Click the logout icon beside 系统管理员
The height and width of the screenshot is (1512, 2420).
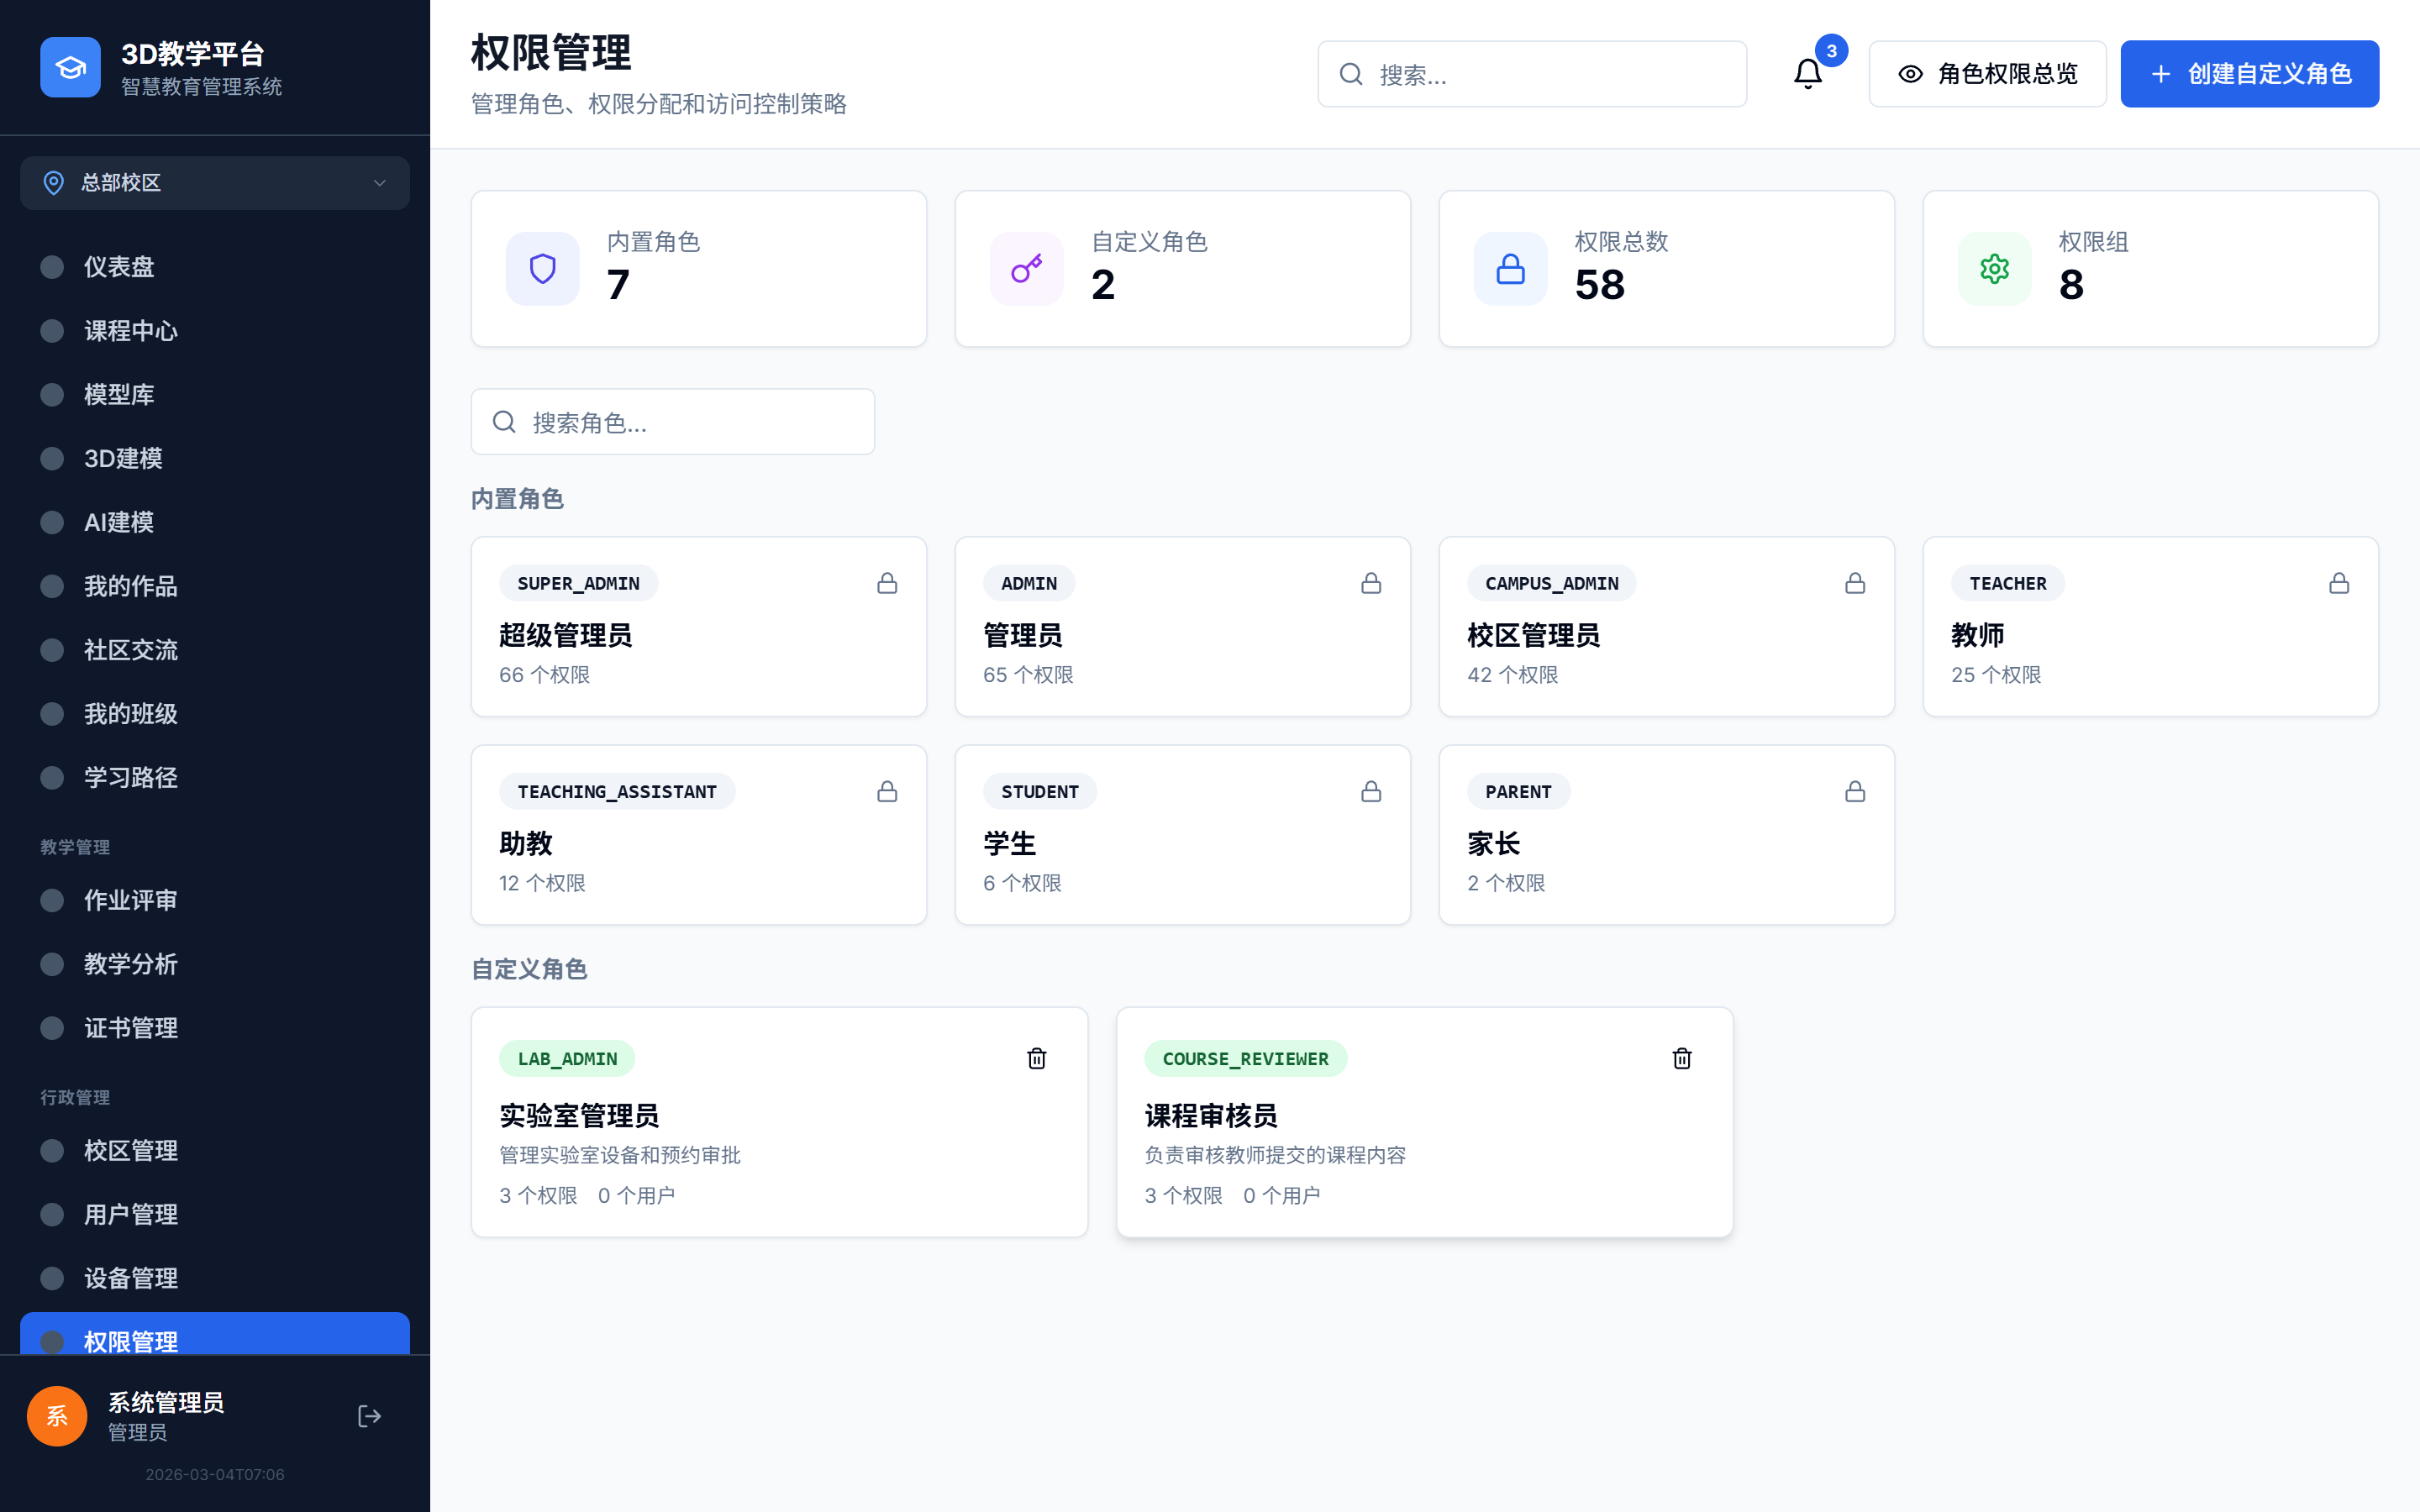pyautogui.click(x=369, y=1416)
